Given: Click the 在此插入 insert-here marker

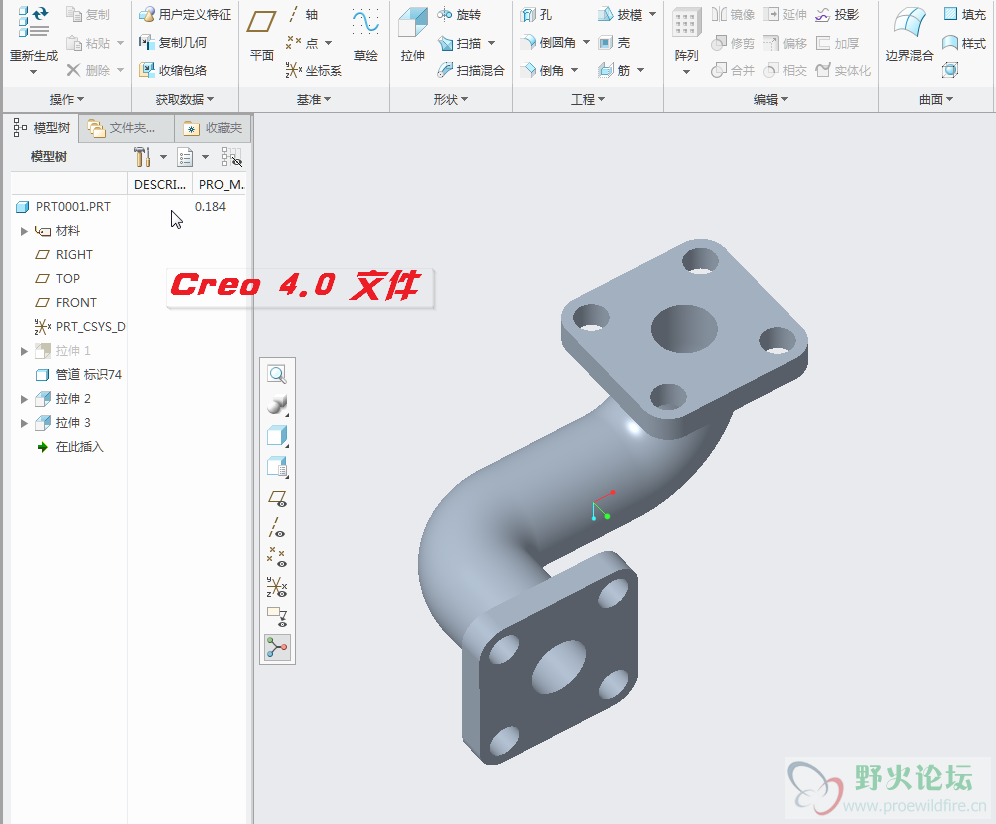Looking at the screenshot, I should click(x=70, y=447).
